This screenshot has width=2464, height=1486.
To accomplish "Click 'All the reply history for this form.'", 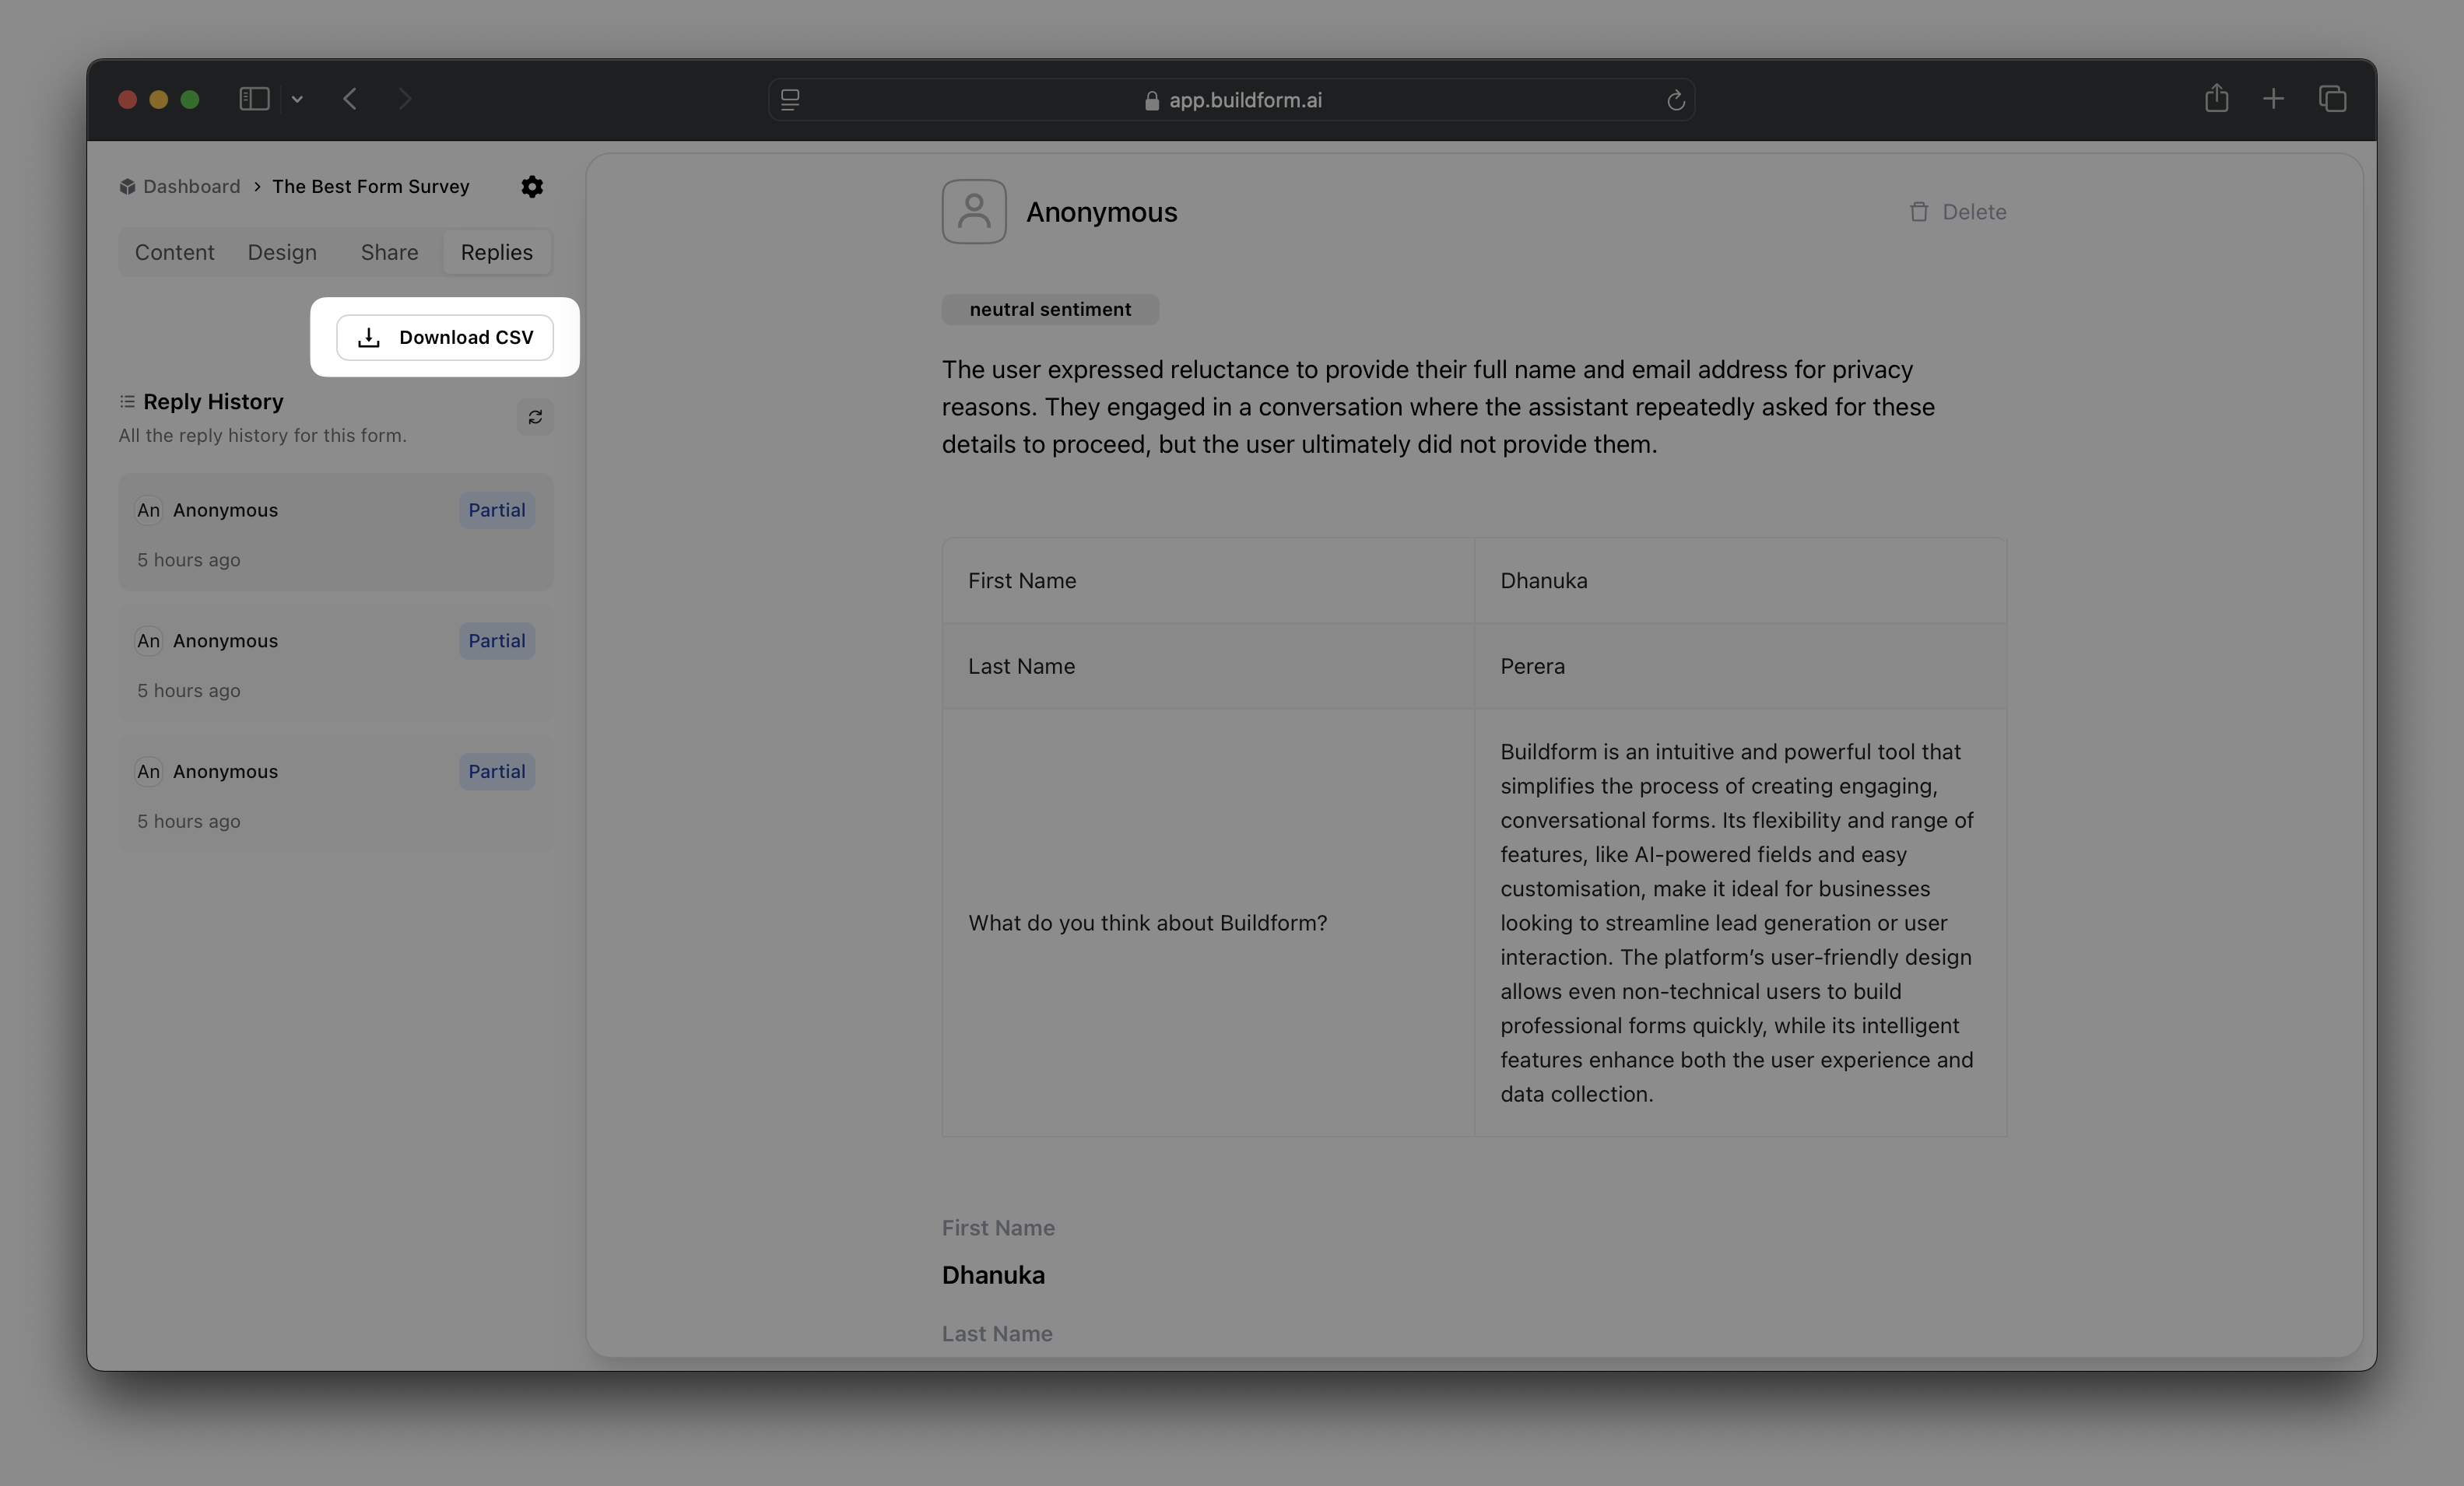I will 262,436.
